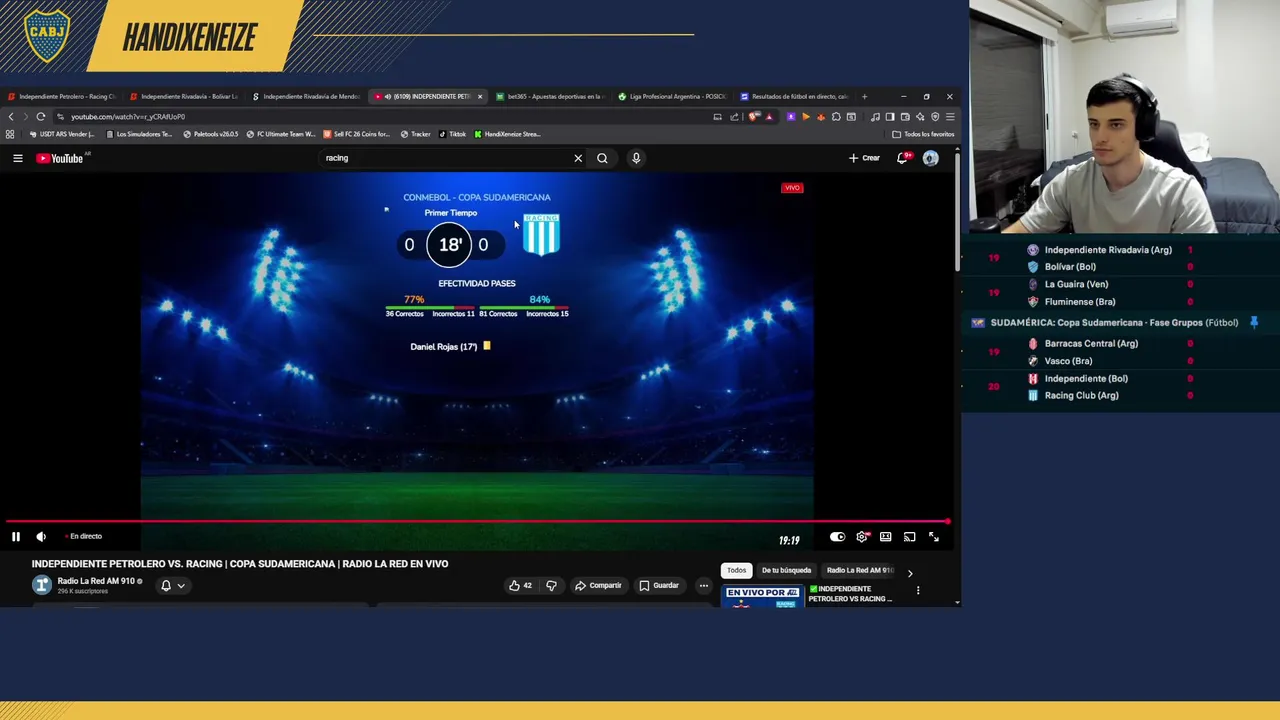This screenshot has width=1280, height=720.
Task: Select the 'Radio La Red AM 910' chip
Action: tap(860, 570)
